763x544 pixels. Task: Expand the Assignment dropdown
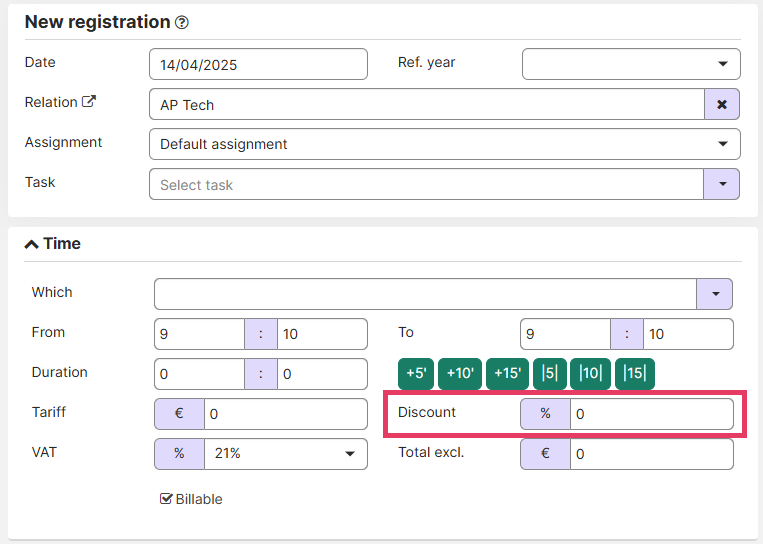click(444, 144)
